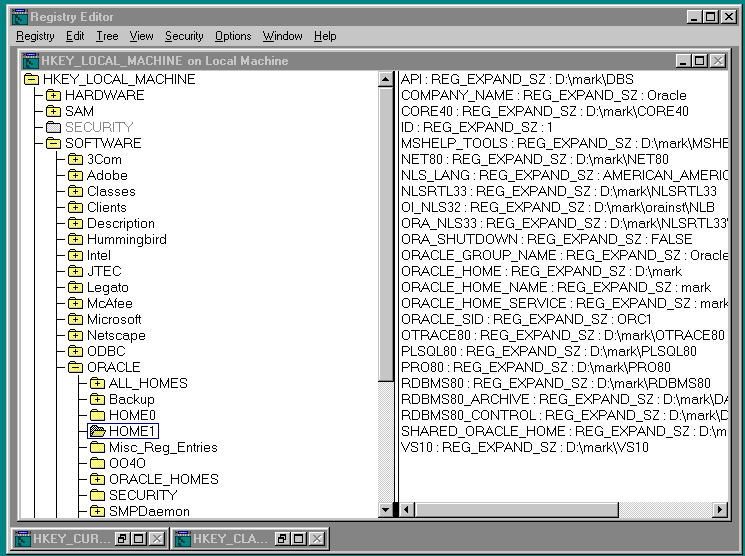Click the tree pane vertical scrollbar thumb
This screenshot has height=556, width=745.
pos(386,234)
